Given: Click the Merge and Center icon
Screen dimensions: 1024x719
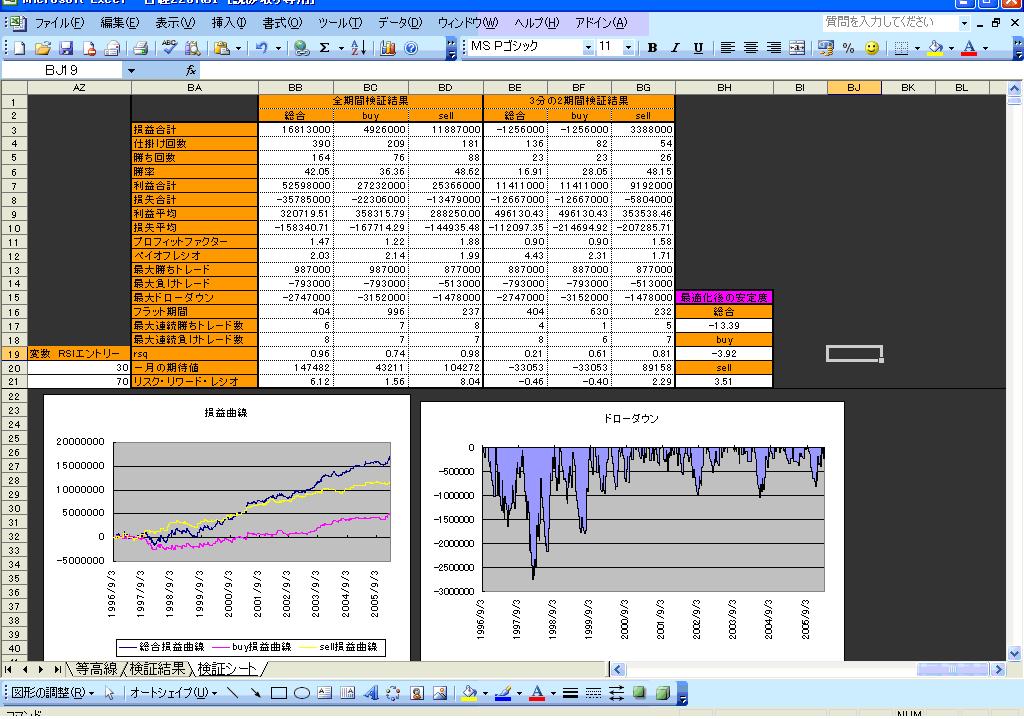Looking at the screenshot, I should [x=797, y=47].
